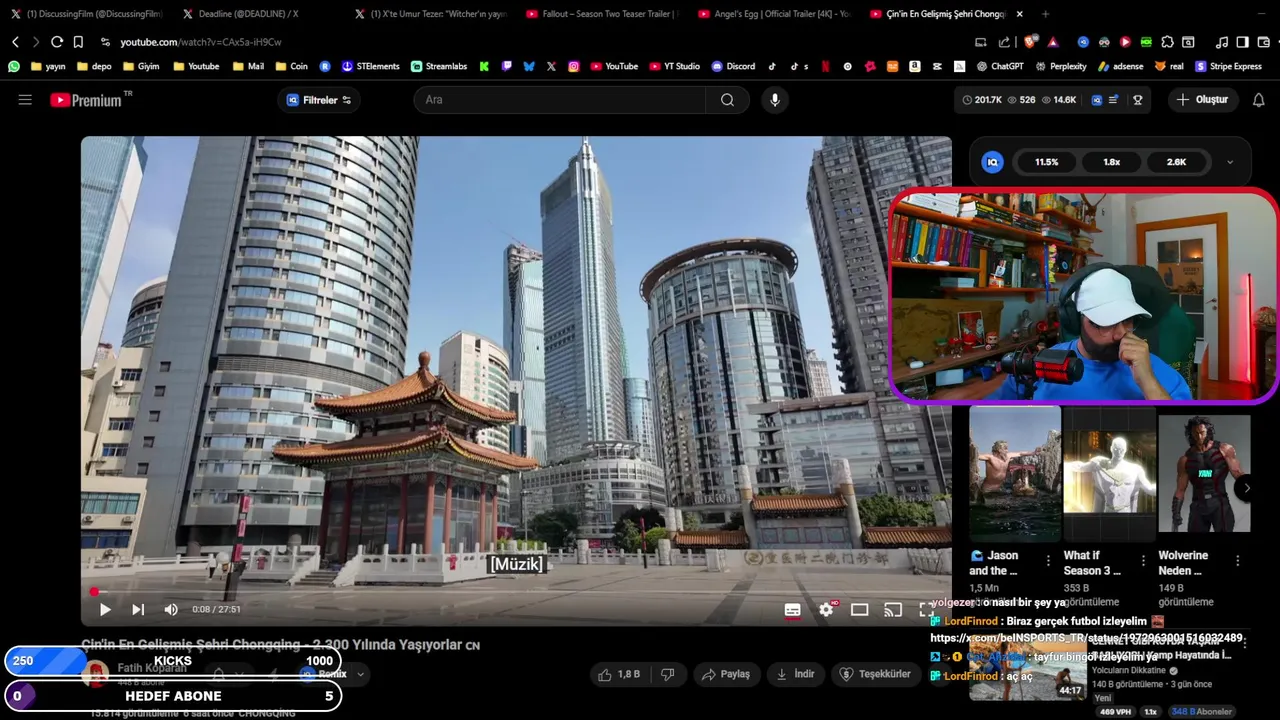Open the YT Studio bookmark

point(675,66)
